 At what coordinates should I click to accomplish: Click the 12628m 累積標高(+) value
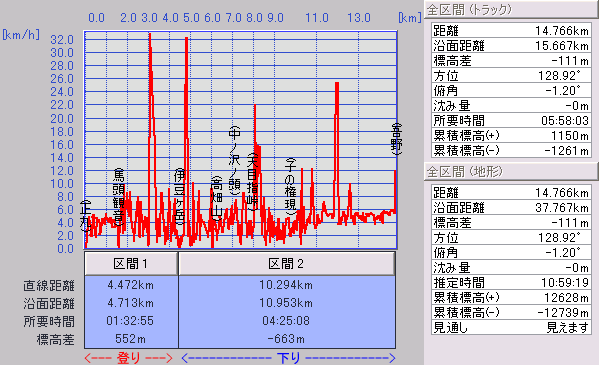tap(567, 298)
